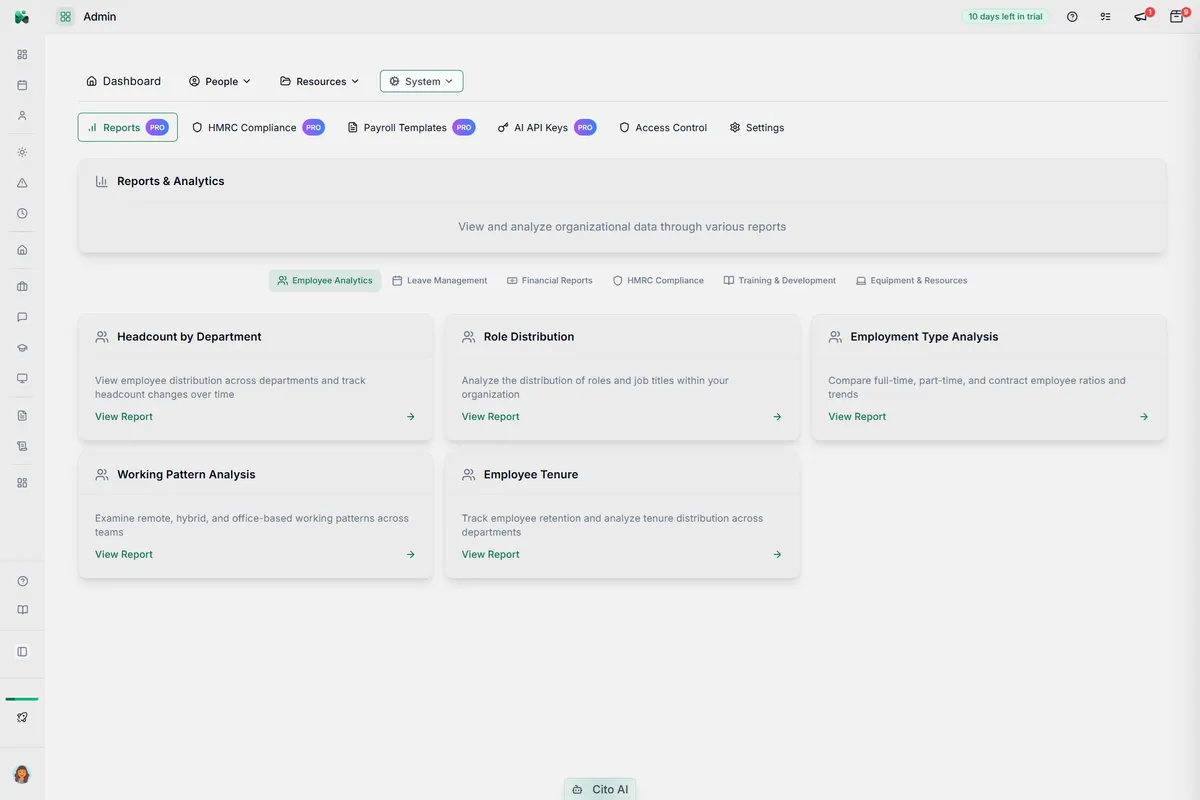1200x800 pixels.
Task: Switch to Financial Reports category
Action: click(x=550, y=281)
